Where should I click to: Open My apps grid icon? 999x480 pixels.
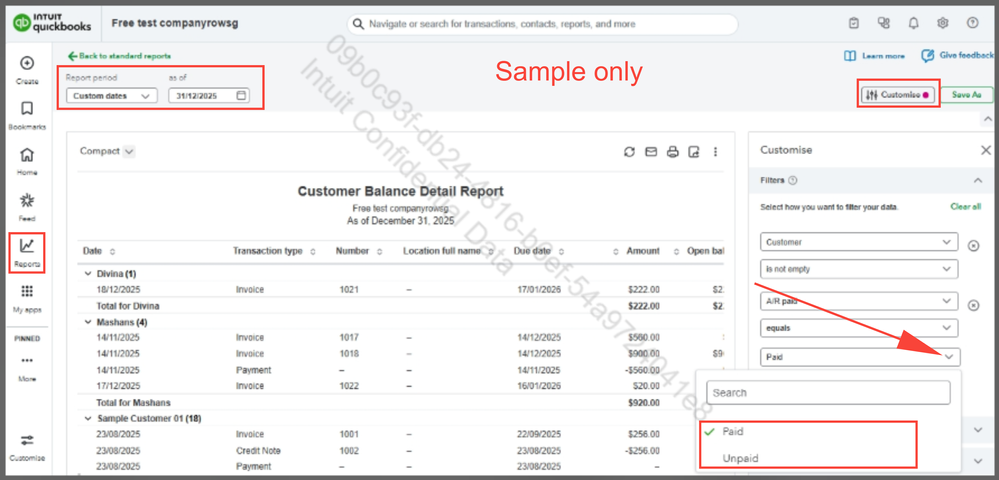(x=27, y=291)
